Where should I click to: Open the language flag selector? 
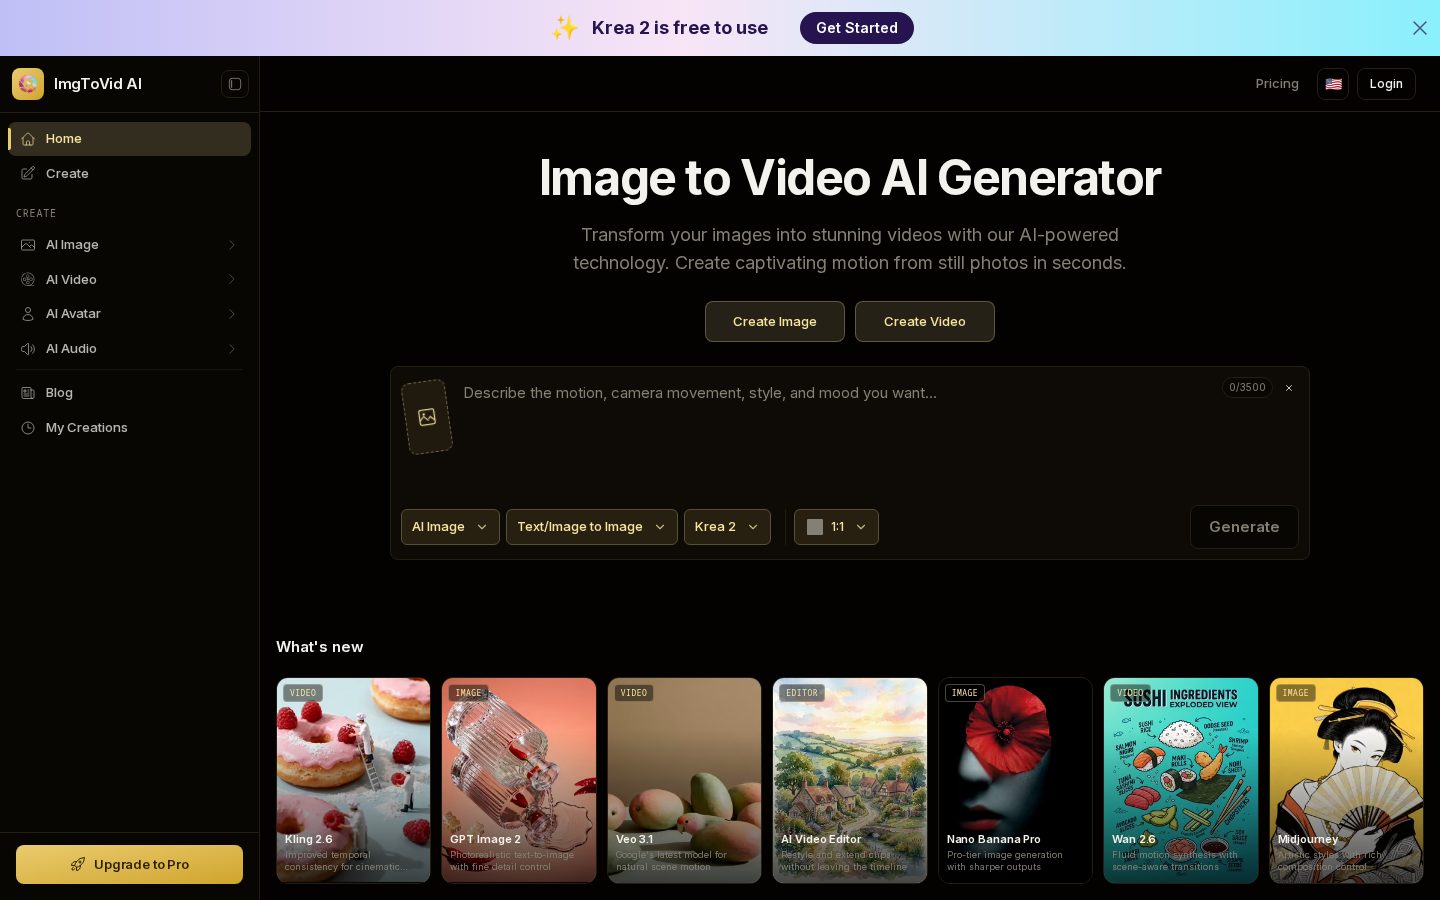tap(1333, 84)
